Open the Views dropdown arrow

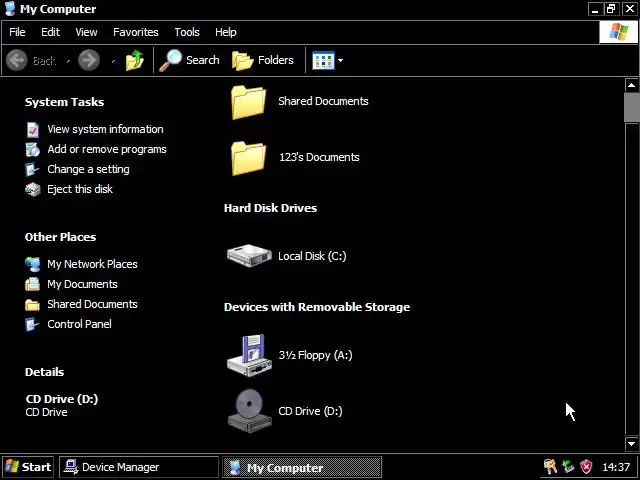(x=340, y=61)
